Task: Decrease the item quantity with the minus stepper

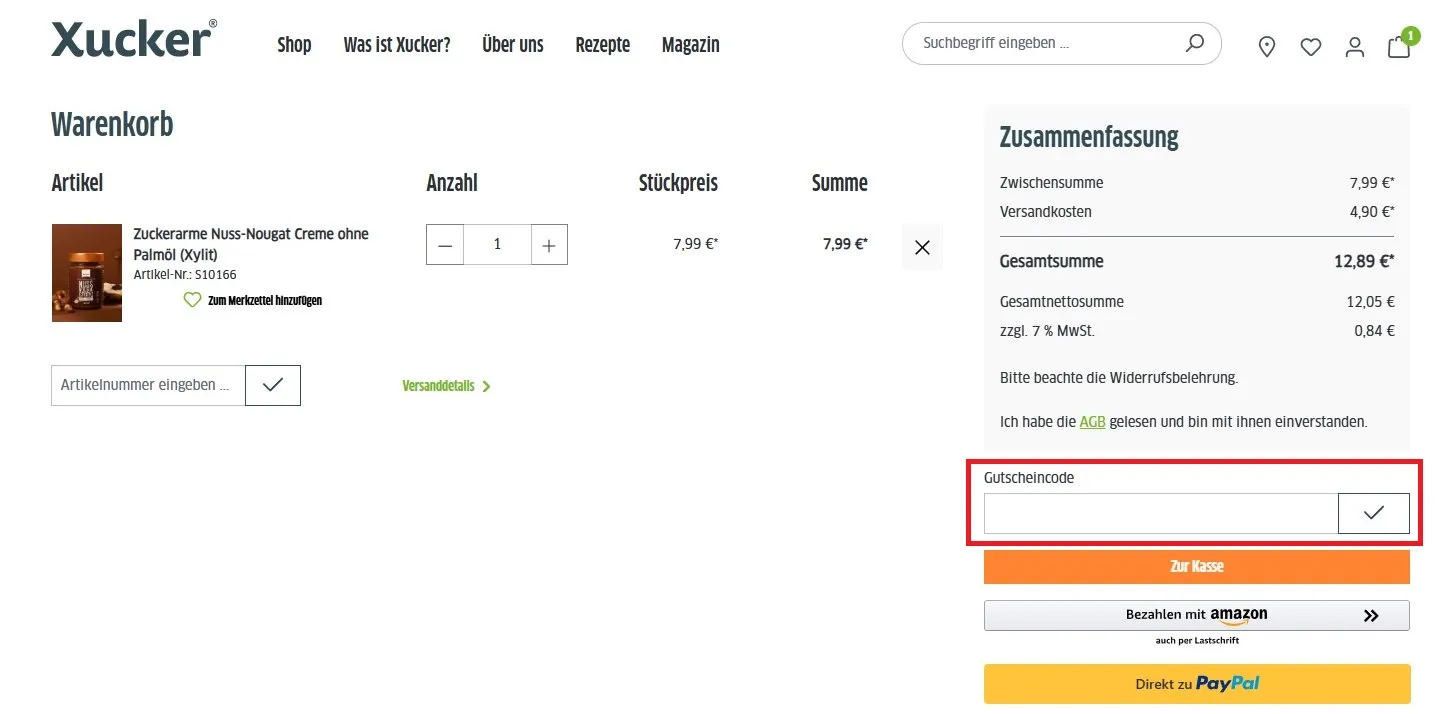Action: coord(445,244)
